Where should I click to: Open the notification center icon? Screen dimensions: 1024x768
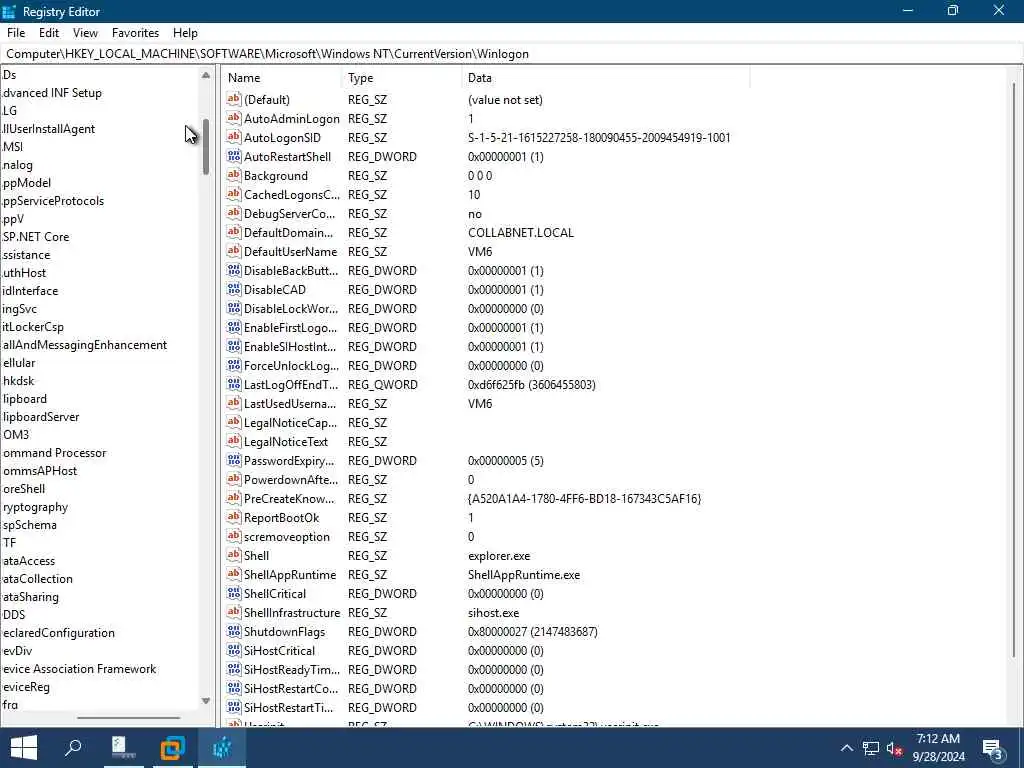pyautogui.click(x=992, y=748)
